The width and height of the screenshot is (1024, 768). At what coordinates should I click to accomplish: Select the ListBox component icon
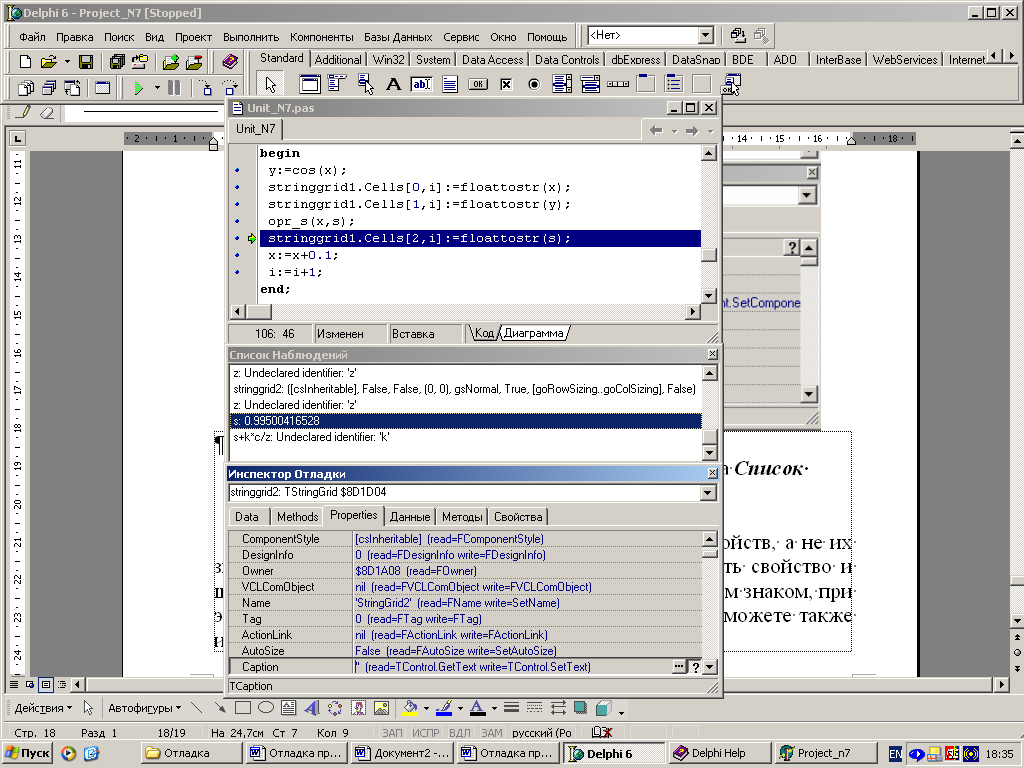(562, 84)
